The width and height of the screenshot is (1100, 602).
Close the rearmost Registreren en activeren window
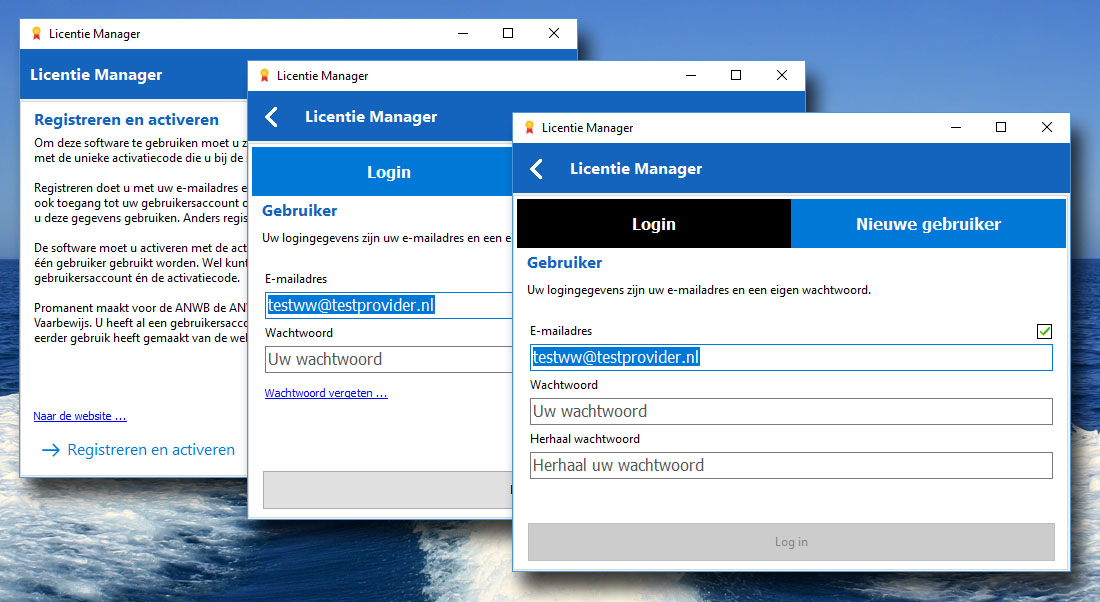point(554,34)
